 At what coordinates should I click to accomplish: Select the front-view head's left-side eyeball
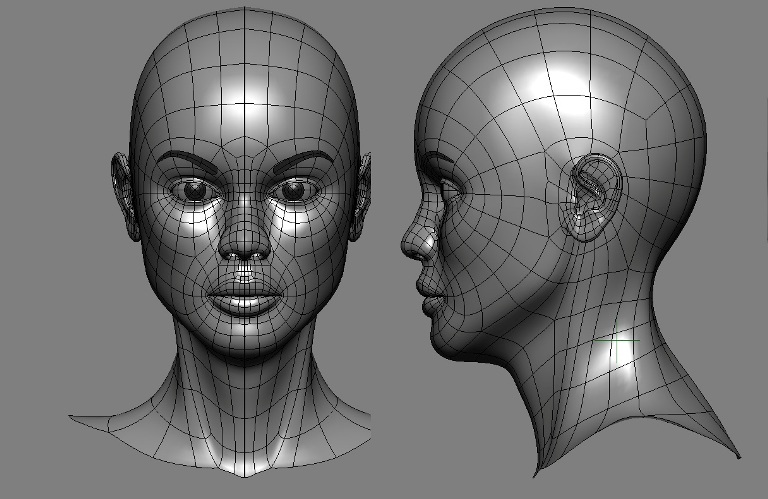coord(190,189)
